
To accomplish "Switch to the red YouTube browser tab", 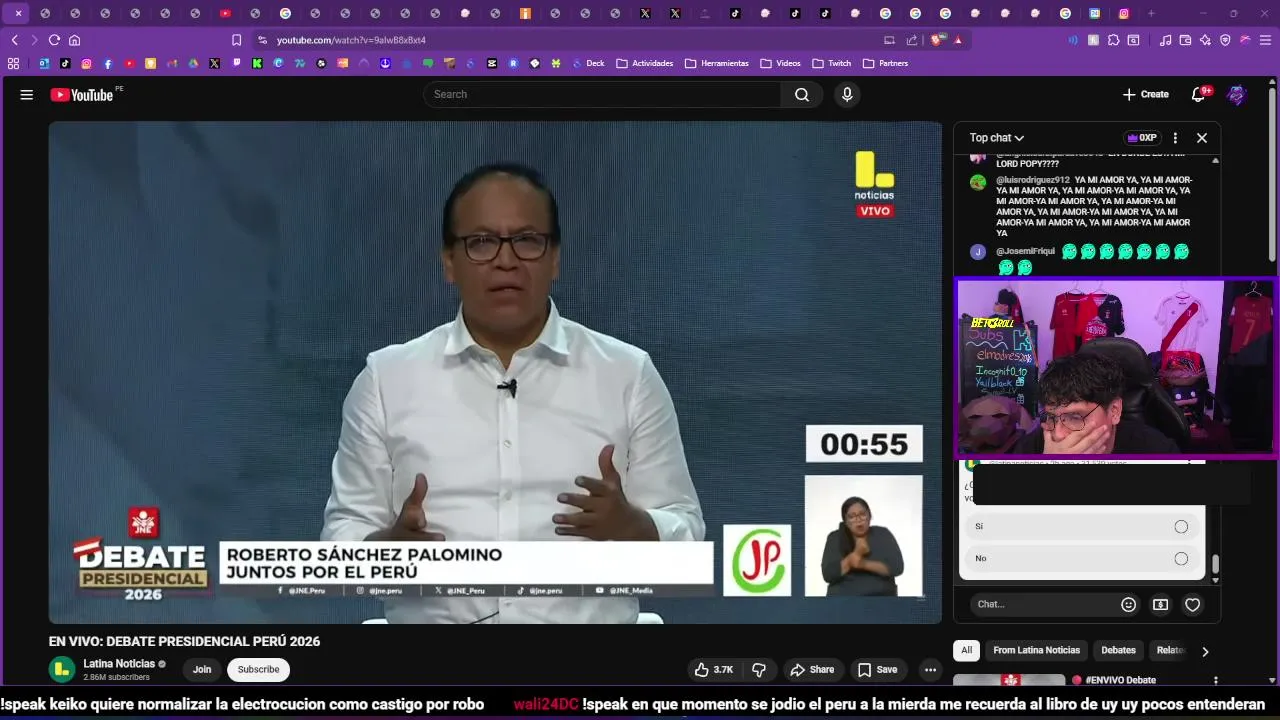I will tap(225, 13).
